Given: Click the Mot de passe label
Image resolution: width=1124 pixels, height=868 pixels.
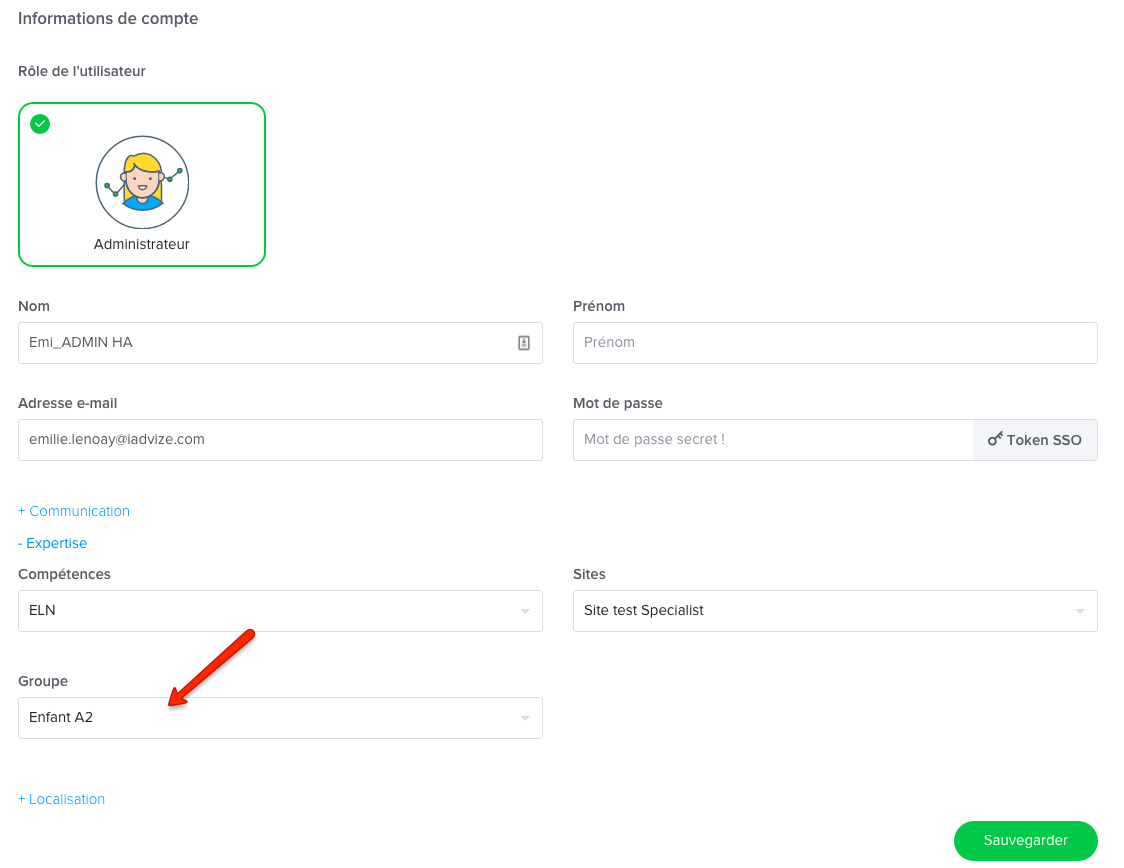Looking at the screenshot, I should coord(618,403).
